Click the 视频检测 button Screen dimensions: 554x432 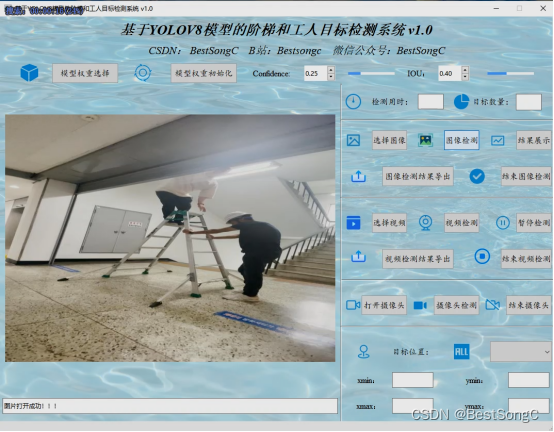pos(461,223)
